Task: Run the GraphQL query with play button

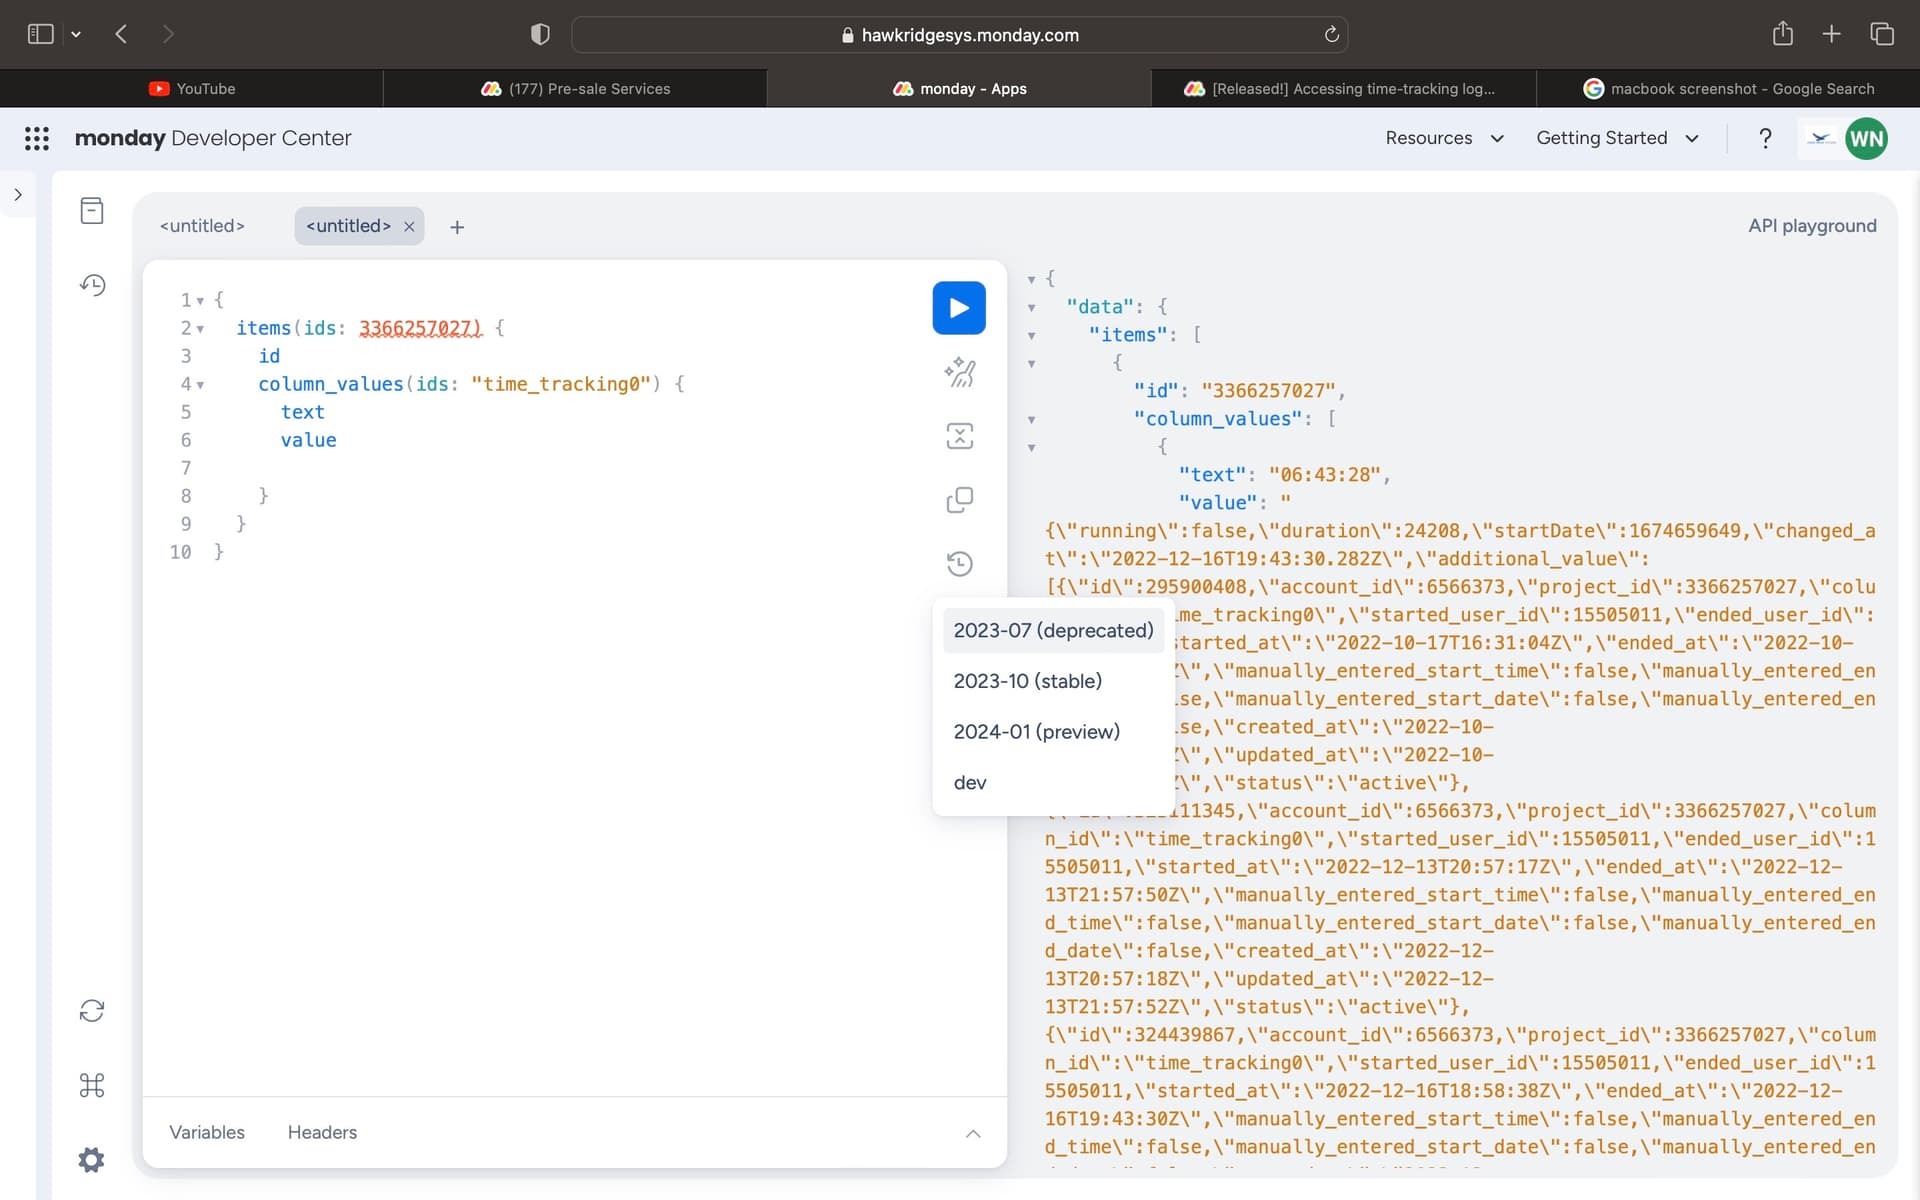Action: point(958,308)
